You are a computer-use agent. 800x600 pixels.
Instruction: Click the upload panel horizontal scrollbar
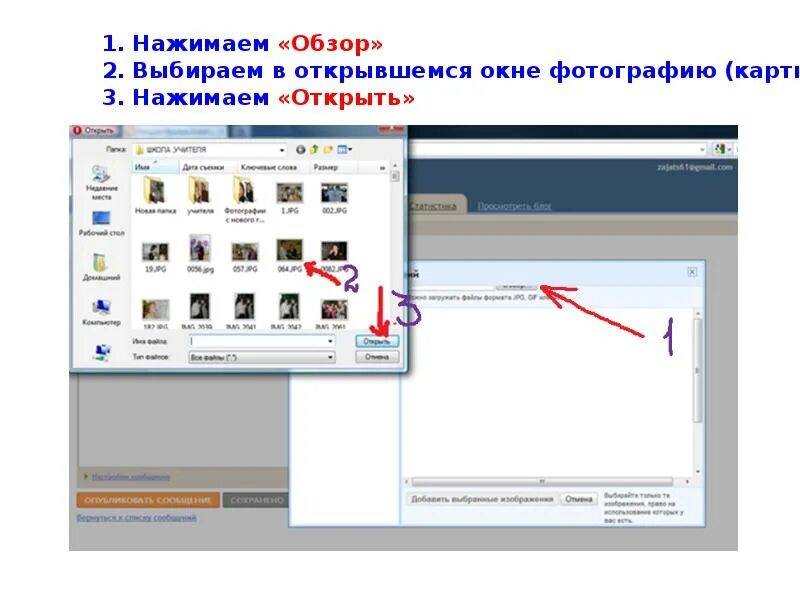tap(542, 482)
